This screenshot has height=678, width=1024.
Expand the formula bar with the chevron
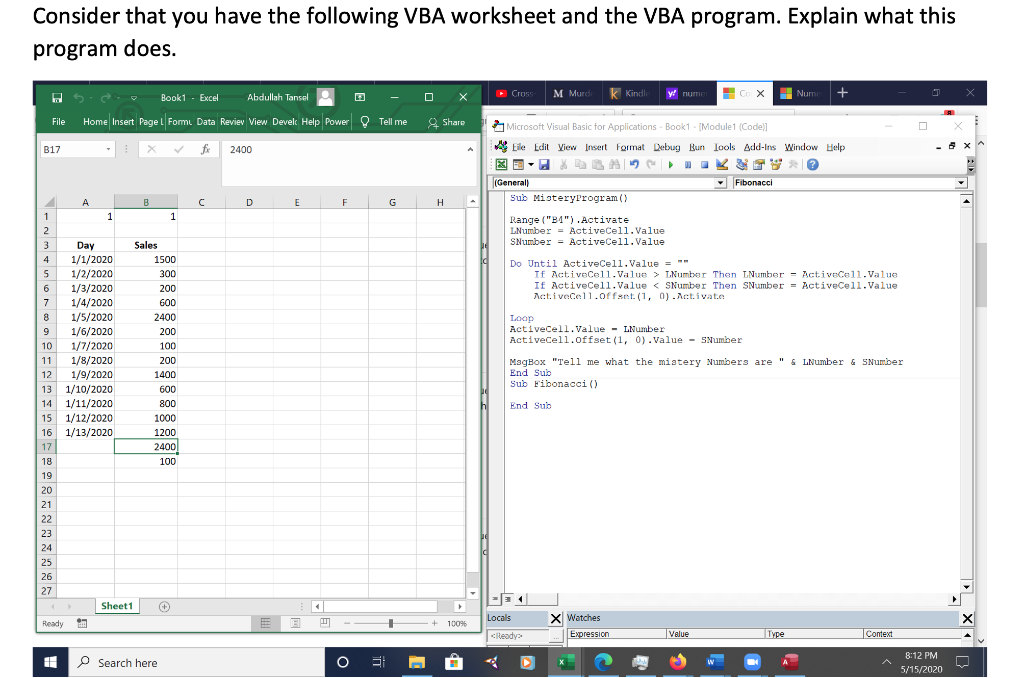point(470,150)
